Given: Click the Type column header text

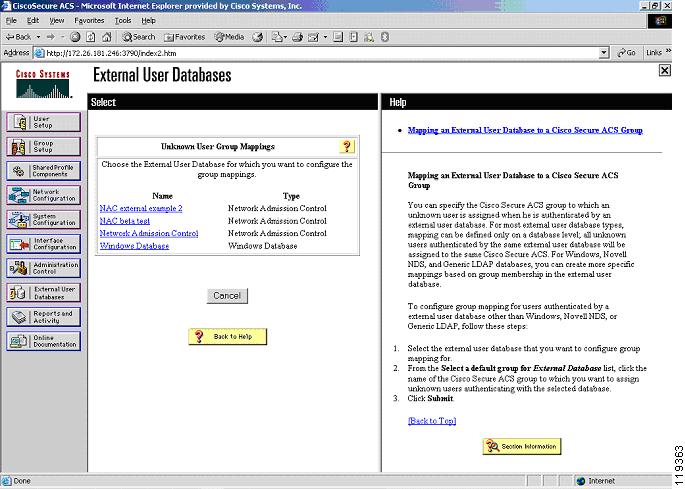Looking at the screenshot, I should click(x=291, y=196).
